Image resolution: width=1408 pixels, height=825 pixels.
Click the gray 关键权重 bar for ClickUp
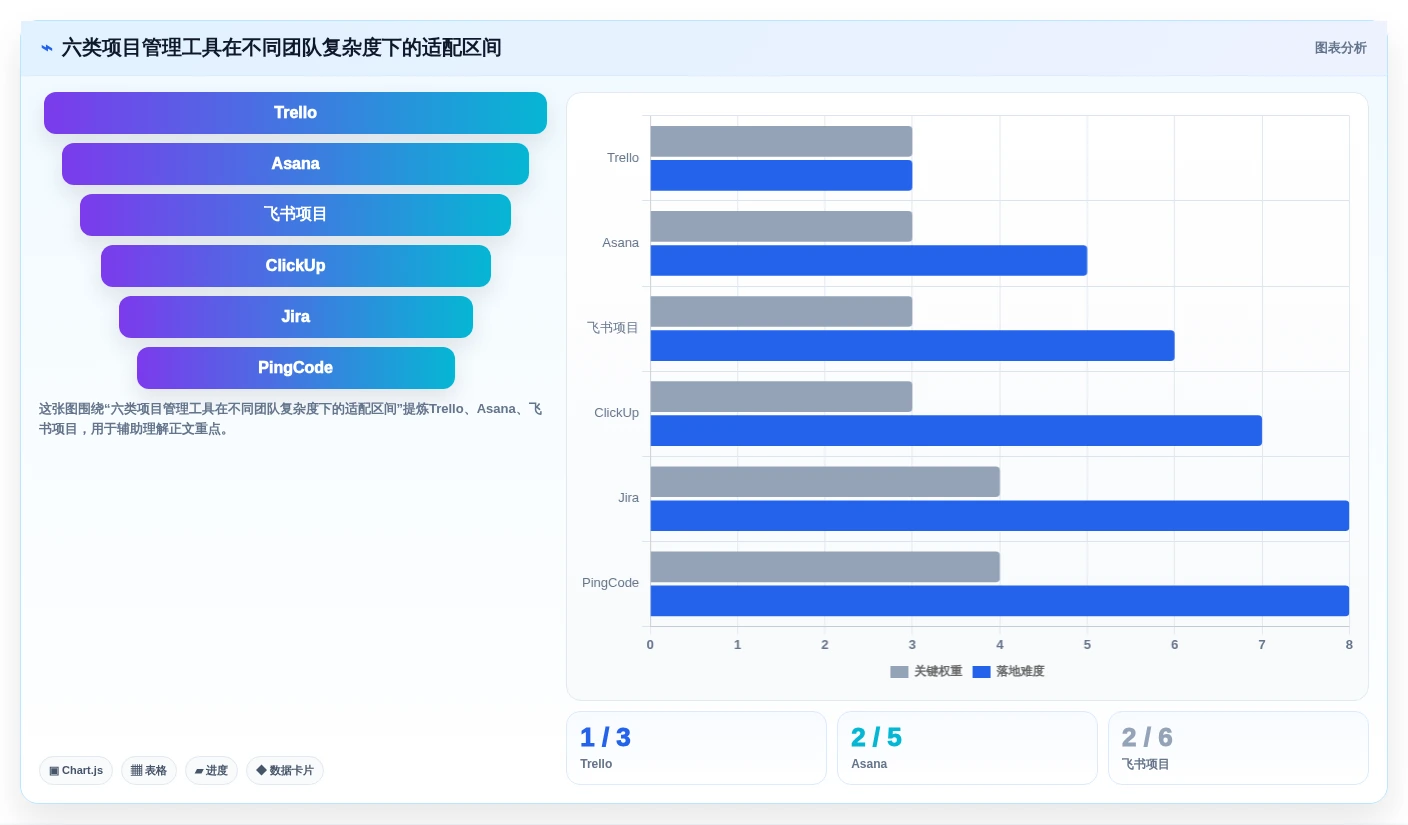coord(781,396)
